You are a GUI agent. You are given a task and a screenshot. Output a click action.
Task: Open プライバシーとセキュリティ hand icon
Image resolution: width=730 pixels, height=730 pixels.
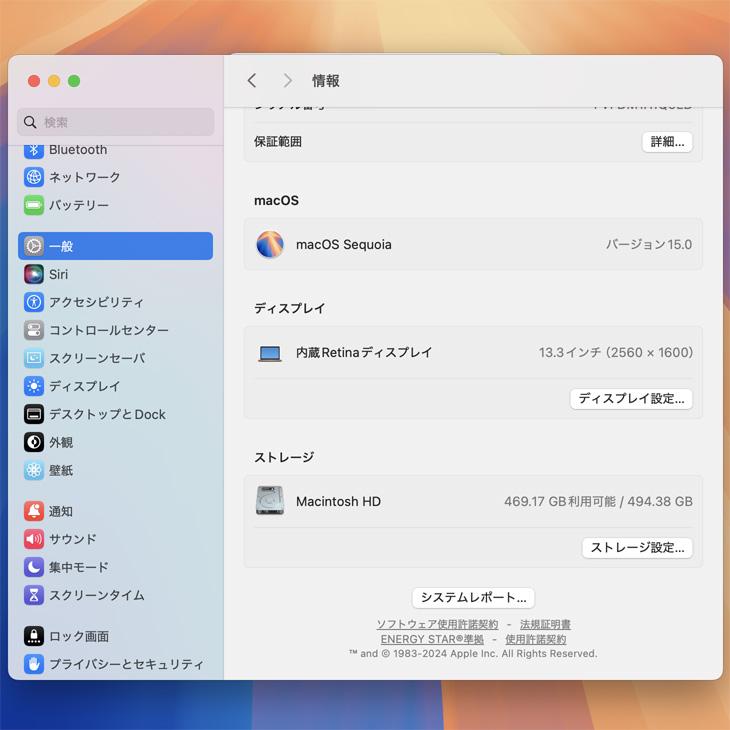pos(34,664)
